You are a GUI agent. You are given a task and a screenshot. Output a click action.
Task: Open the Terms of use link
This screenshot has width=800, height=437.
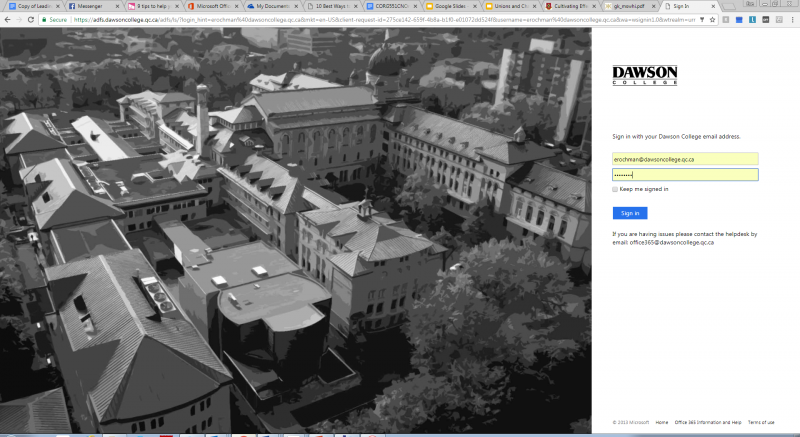[761, 422]
